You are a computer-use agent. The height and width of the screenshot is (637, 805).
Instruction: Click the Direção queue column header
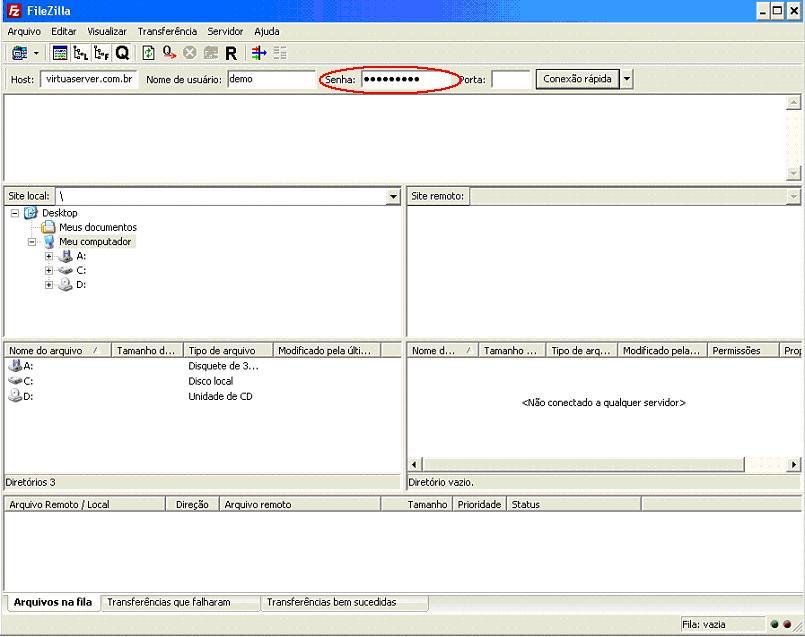point(193,505)
